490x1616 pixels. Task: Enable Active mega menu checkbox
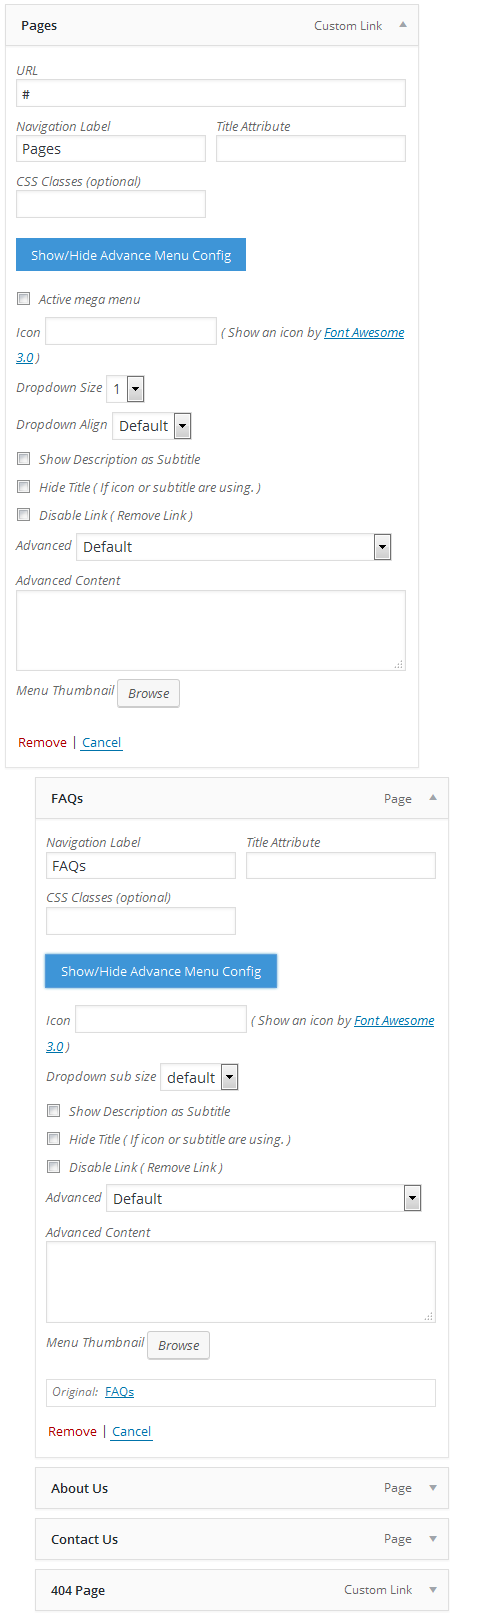[24, 299]
